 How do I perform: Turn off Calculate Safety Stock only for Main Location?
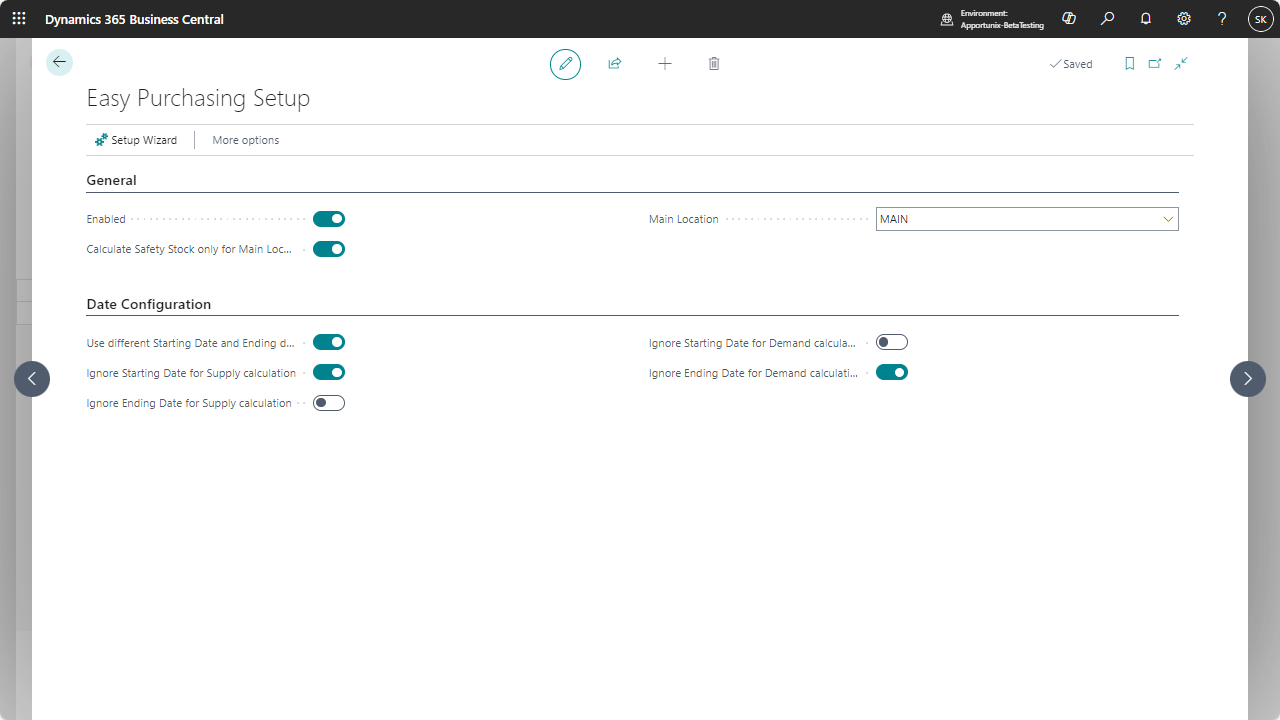tap(328, 248)
